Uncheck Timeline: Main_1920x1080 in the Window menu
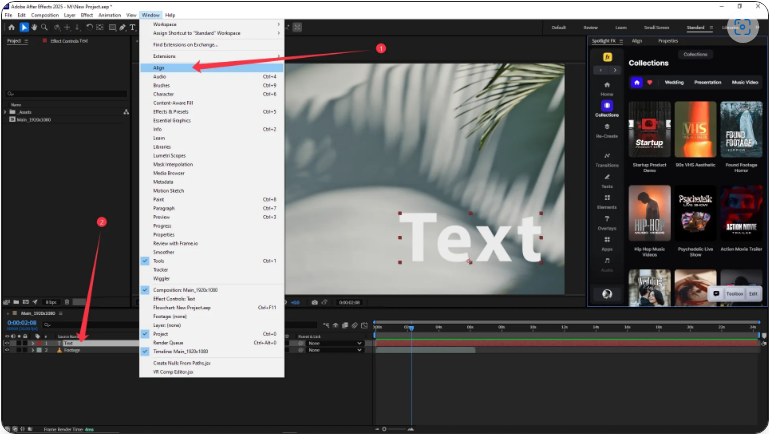This screenshot has height=434, width=769. click(211, 352)
